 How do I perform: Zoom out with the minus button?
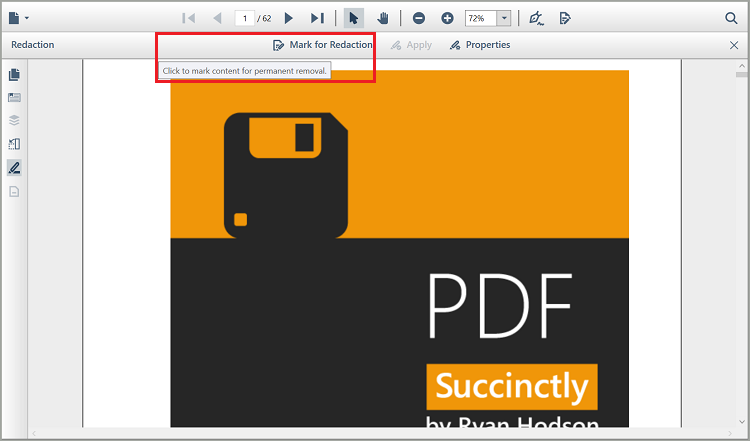[x=419, y=18]
